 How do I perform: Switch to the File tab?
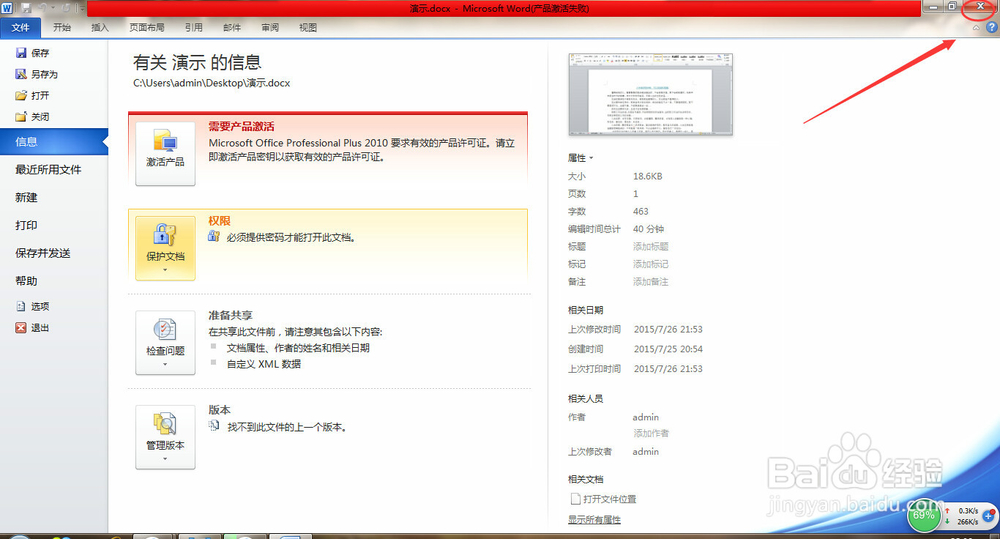[x=20, y=27]
